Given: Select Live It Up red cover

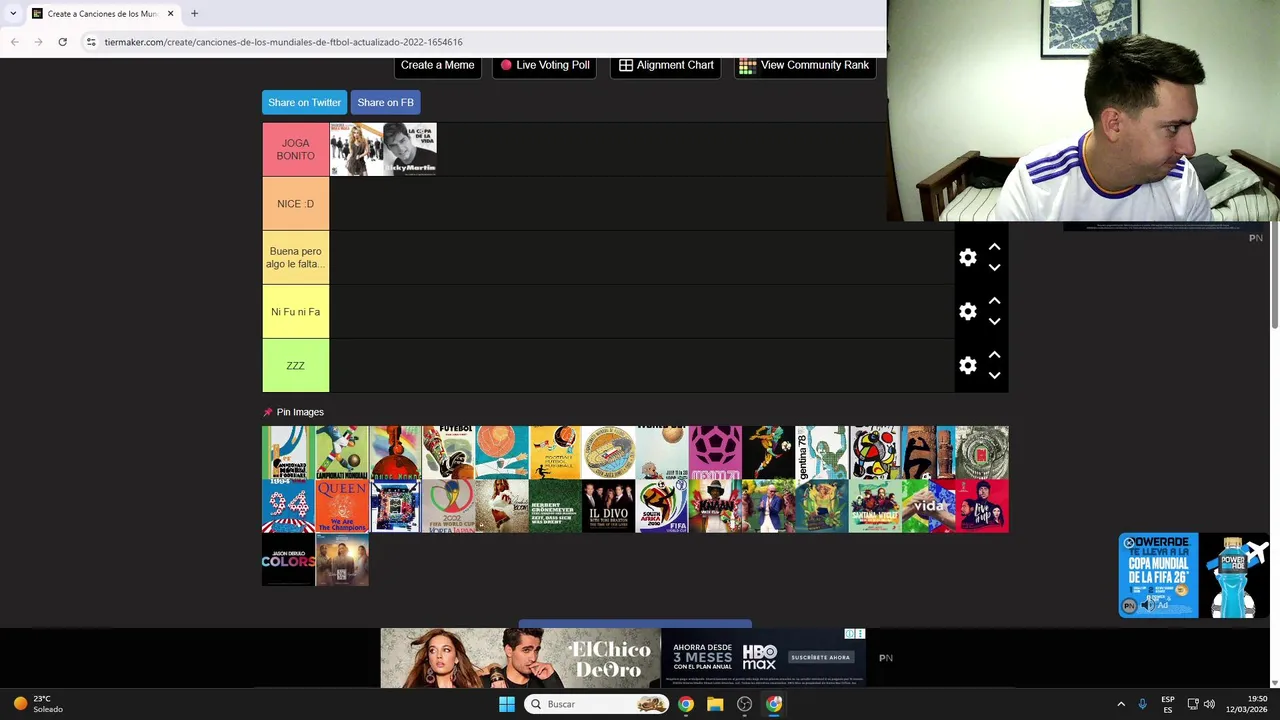Looking at the screenshot, I should pyautogui.click(x=982, y=506).
